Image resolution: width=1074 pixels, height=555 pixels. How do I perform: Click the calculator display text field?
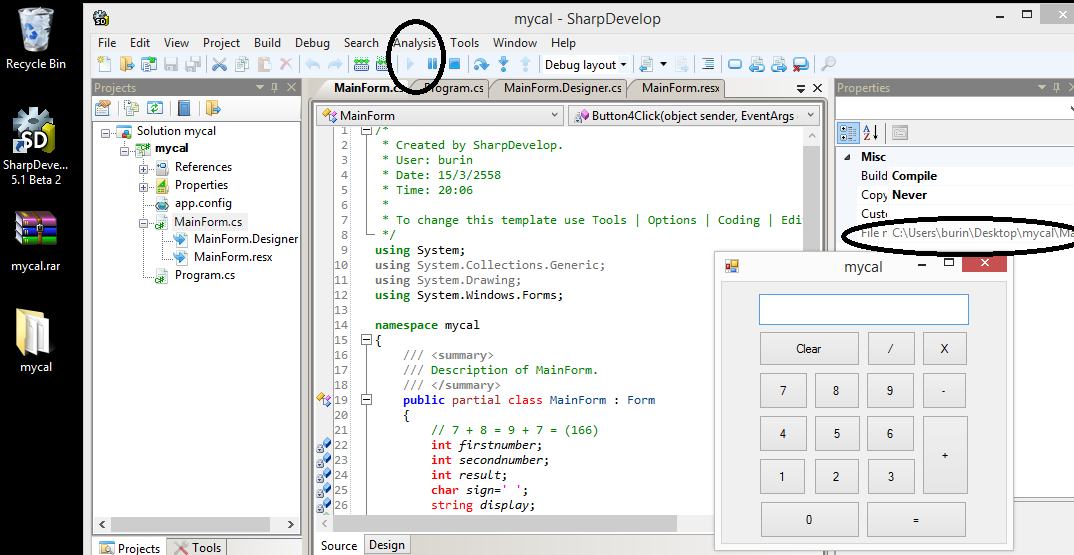coord(863,309)
